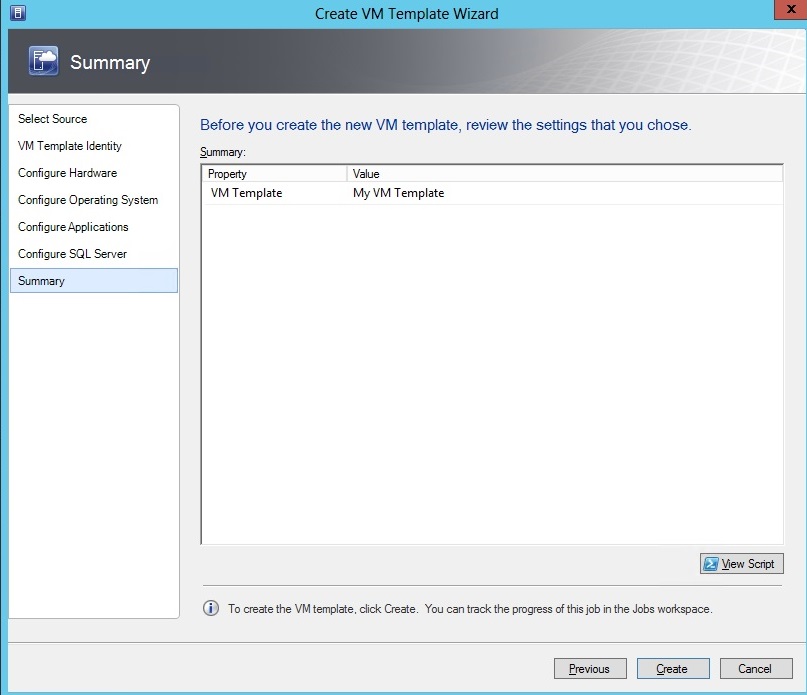Click the My VM Template value cell
807x695 pixels.
click(x=399, y=193)
